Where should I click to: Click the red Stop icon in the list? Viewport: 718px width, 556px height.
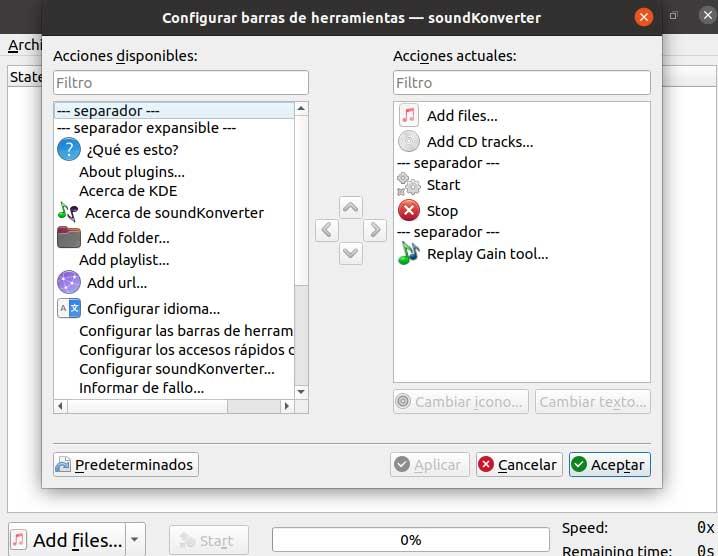pyautogui.click(x=409, y=210)
